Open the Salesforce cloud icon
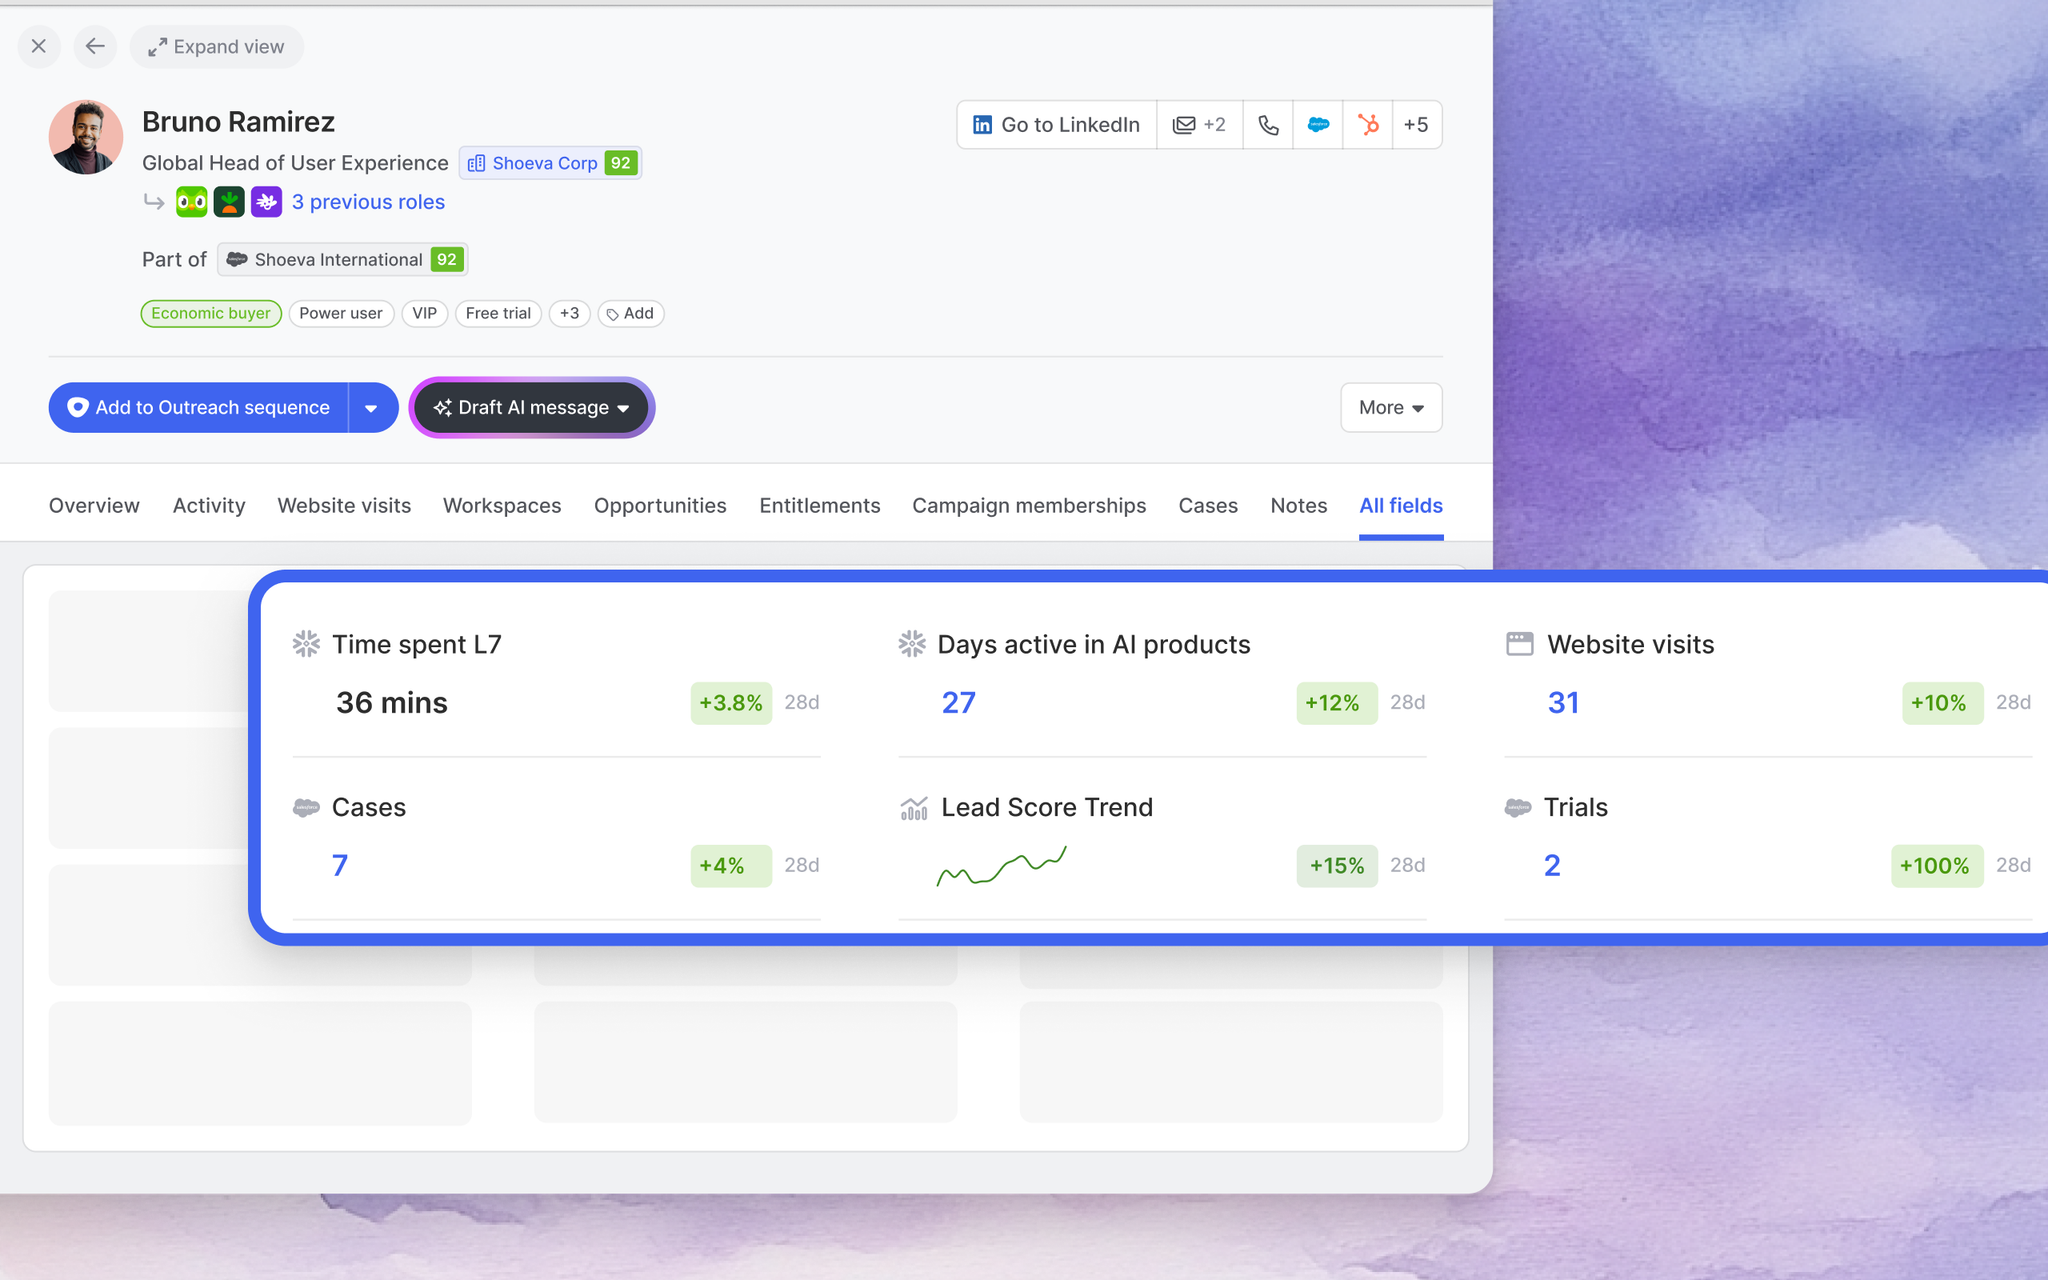The height and width of the screenshot is (1280, 2048). (1318, 125)
